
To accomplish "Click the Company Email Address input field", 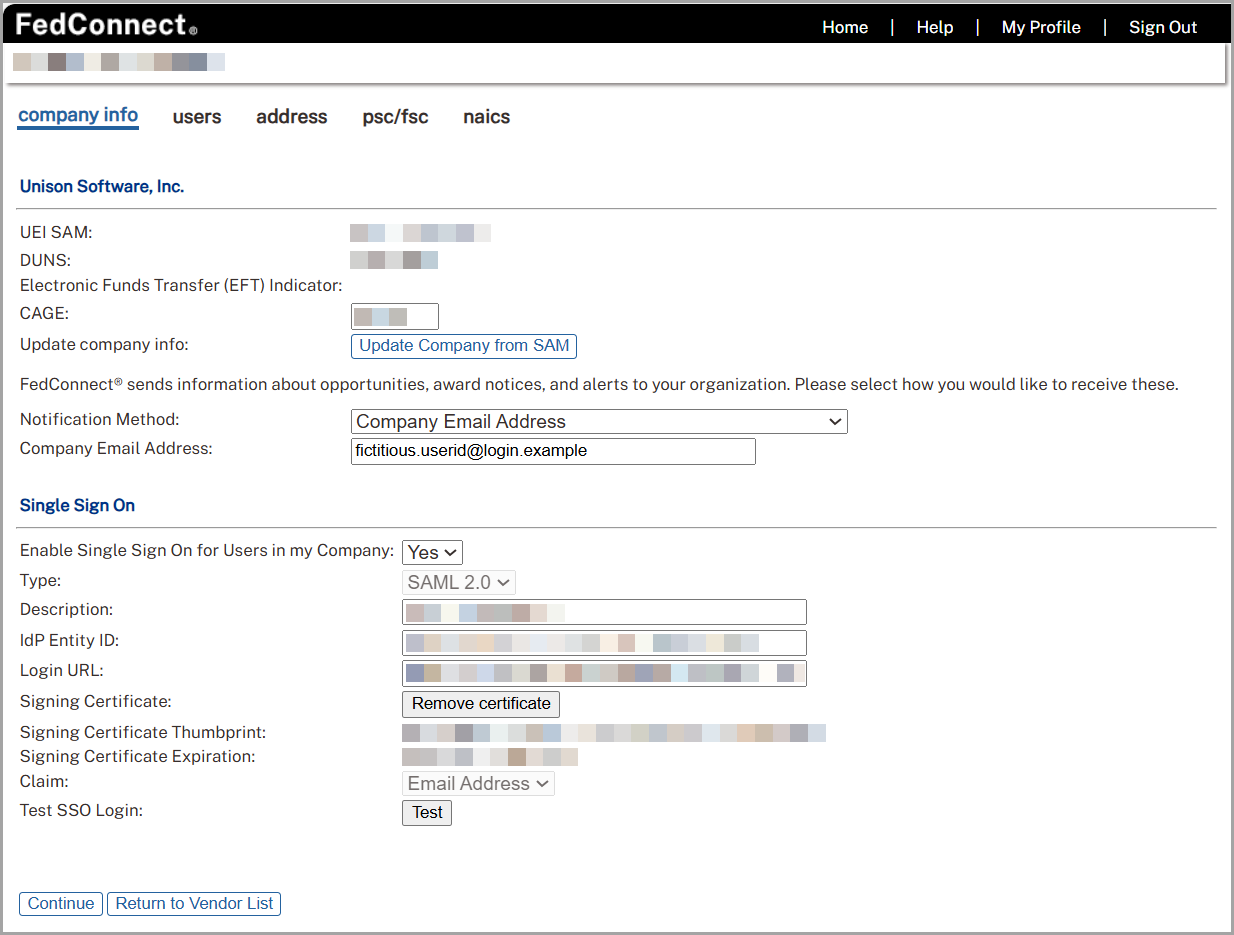I will click(553, 451).
